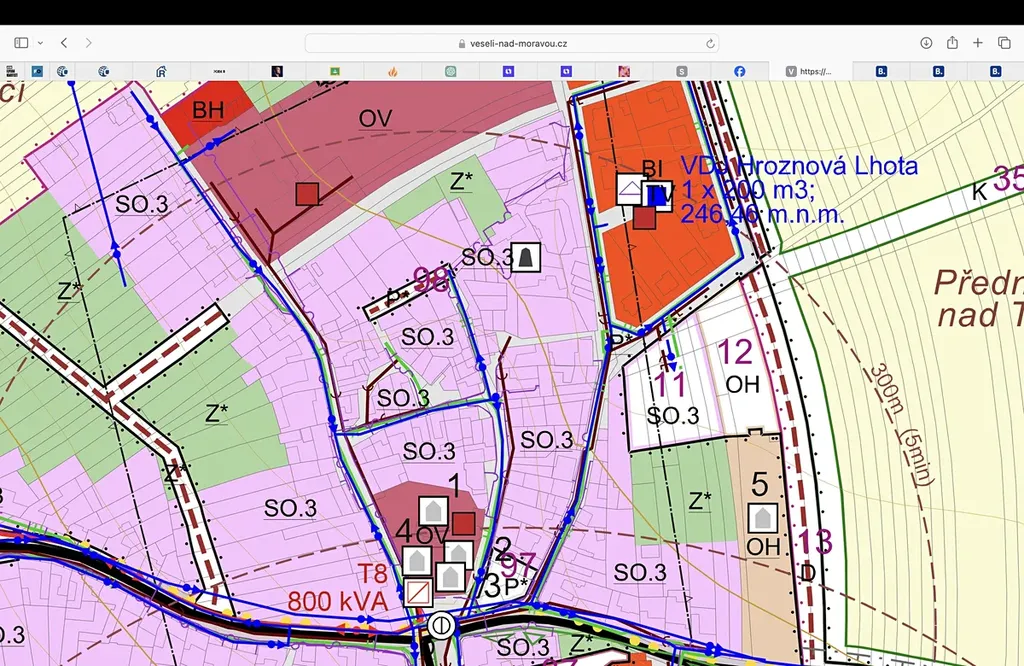The image size is (1024, 666).
Task: Open the Downloads list
Action: point(926,43)
